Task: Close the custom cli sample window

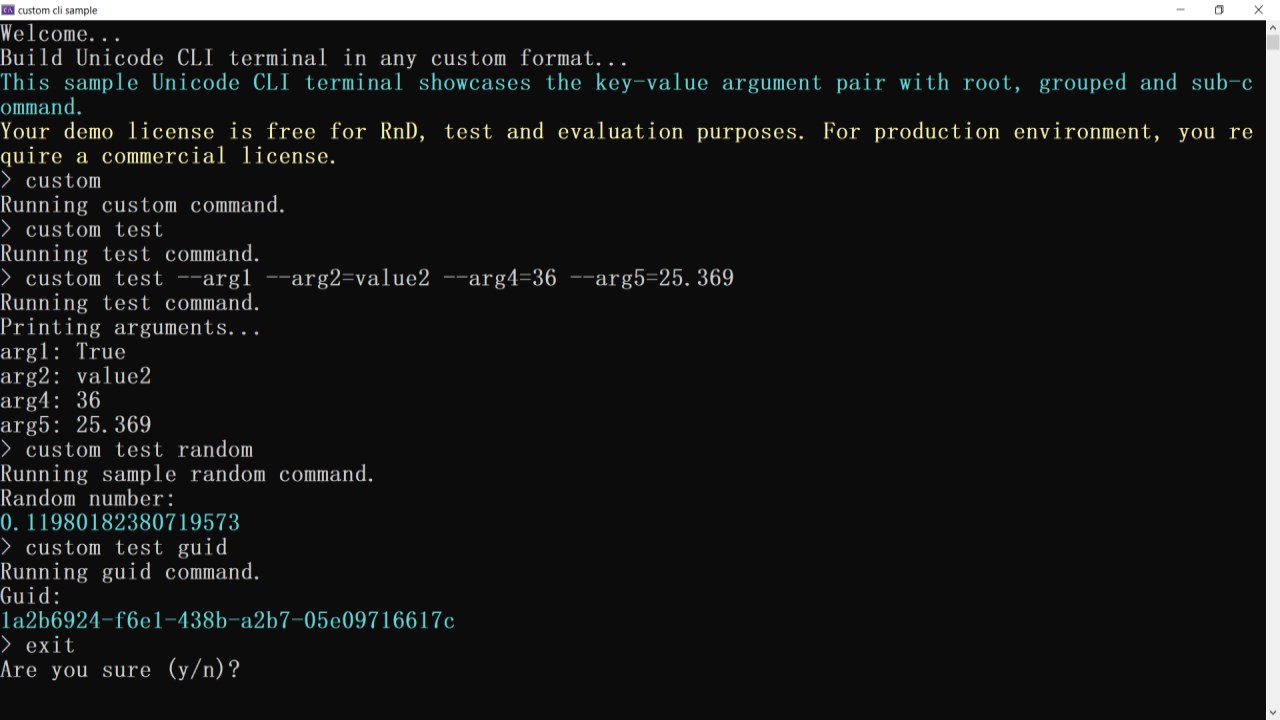Action: [1259, 10]
